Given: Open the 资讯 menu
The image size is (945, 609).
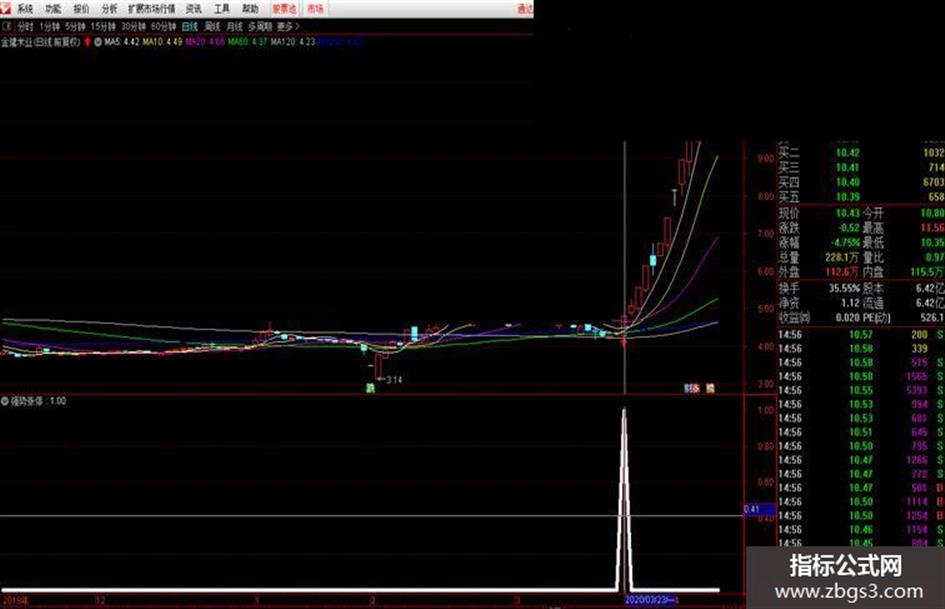Looking at the screenshot, I should 194,8.
